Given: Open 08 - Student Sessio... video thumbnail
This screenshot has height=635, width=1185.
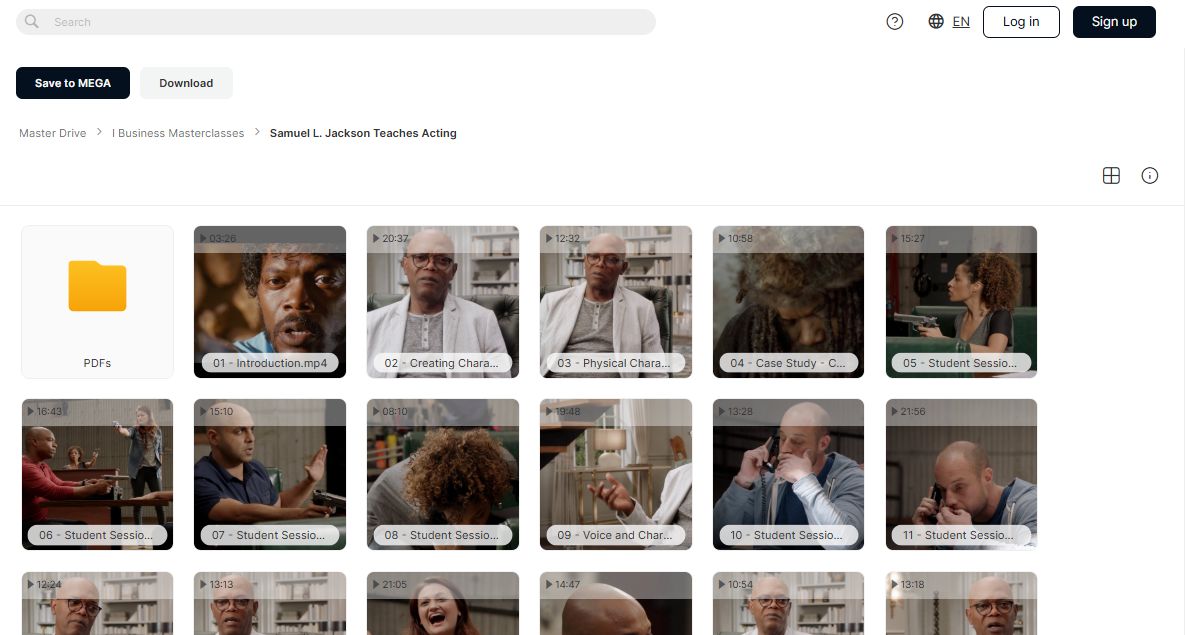Looking at the screenshot, I should pyautogui.click(x=443, y=474).
